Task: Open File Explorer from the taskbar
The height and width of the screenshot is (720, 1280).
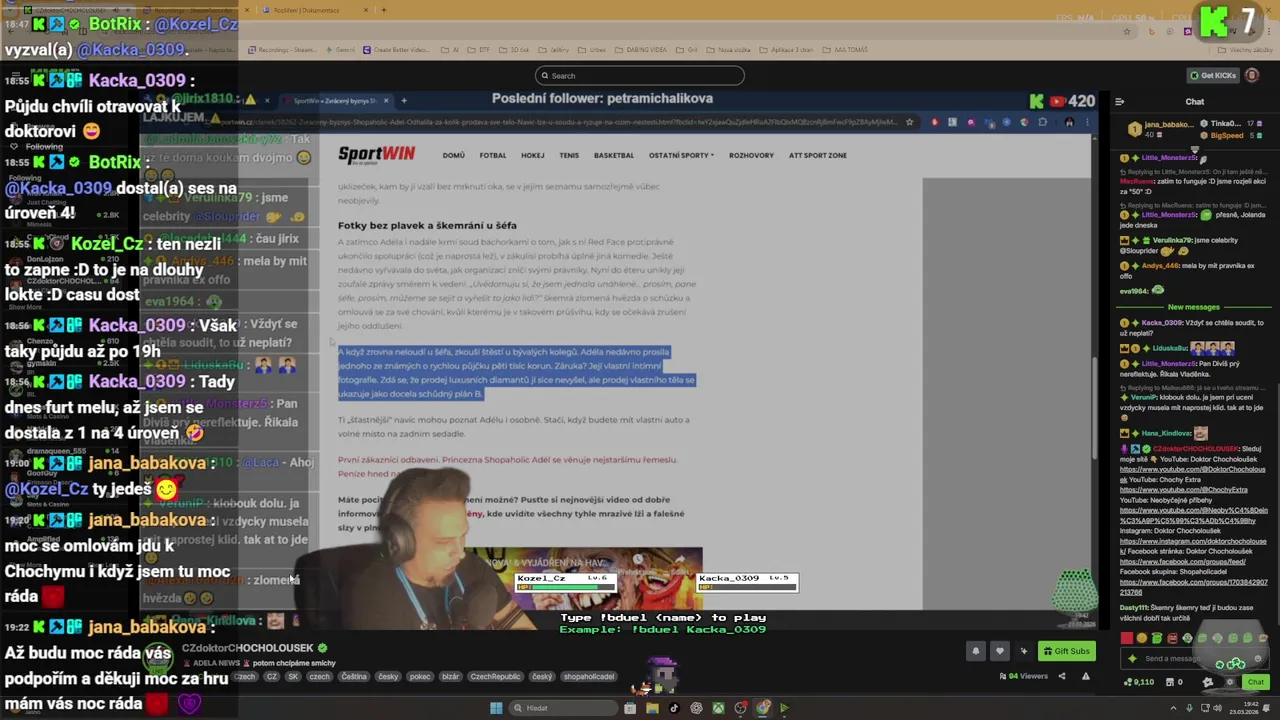Action: [652, 708]
